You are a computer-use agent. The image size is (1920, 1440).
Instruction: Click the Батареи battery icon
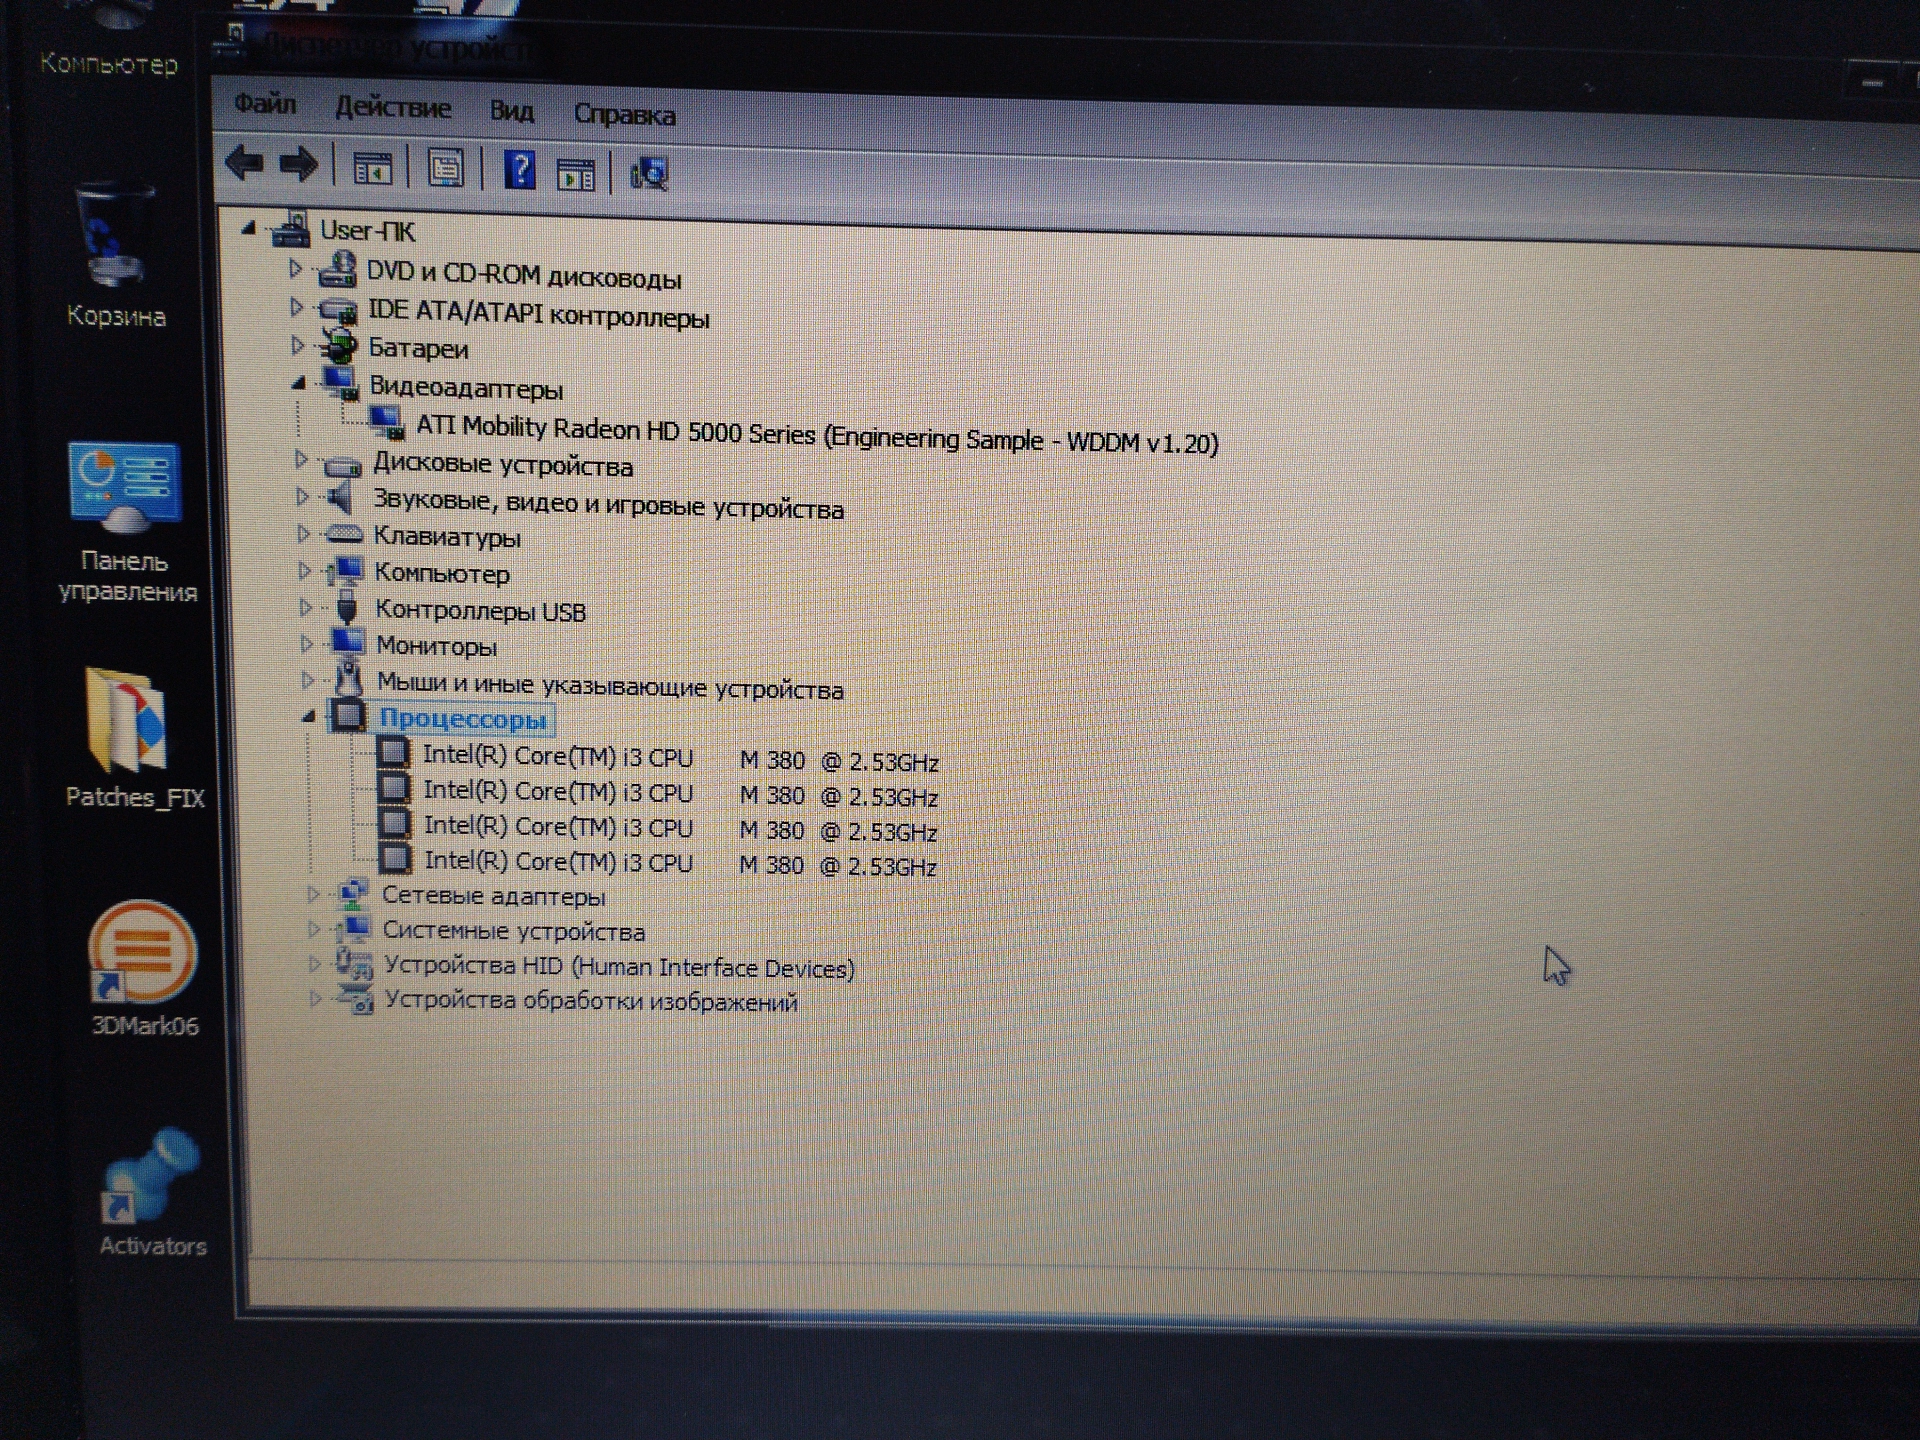(x=339, y=346)
